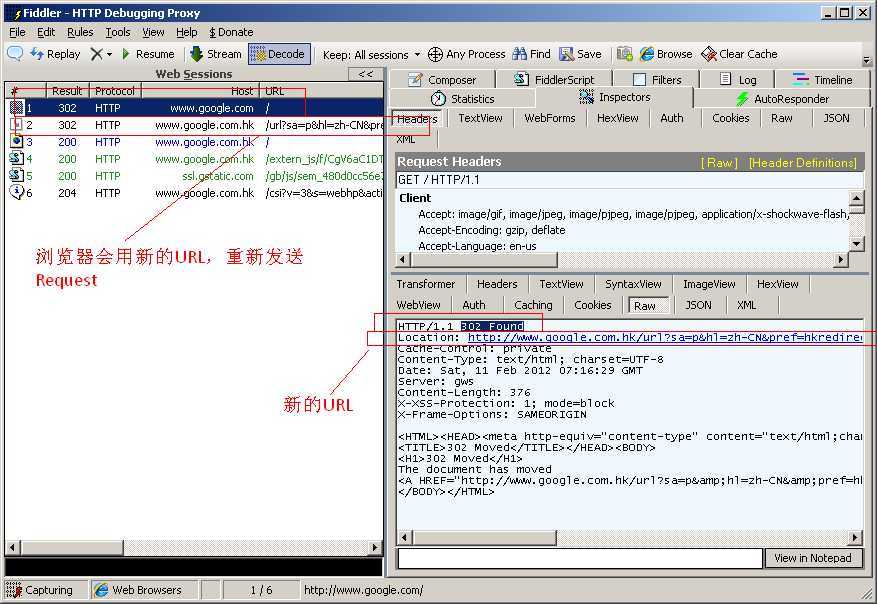Click script icon of session 5
This screenshot has width=877, height=604.
[x=16, y=176]
